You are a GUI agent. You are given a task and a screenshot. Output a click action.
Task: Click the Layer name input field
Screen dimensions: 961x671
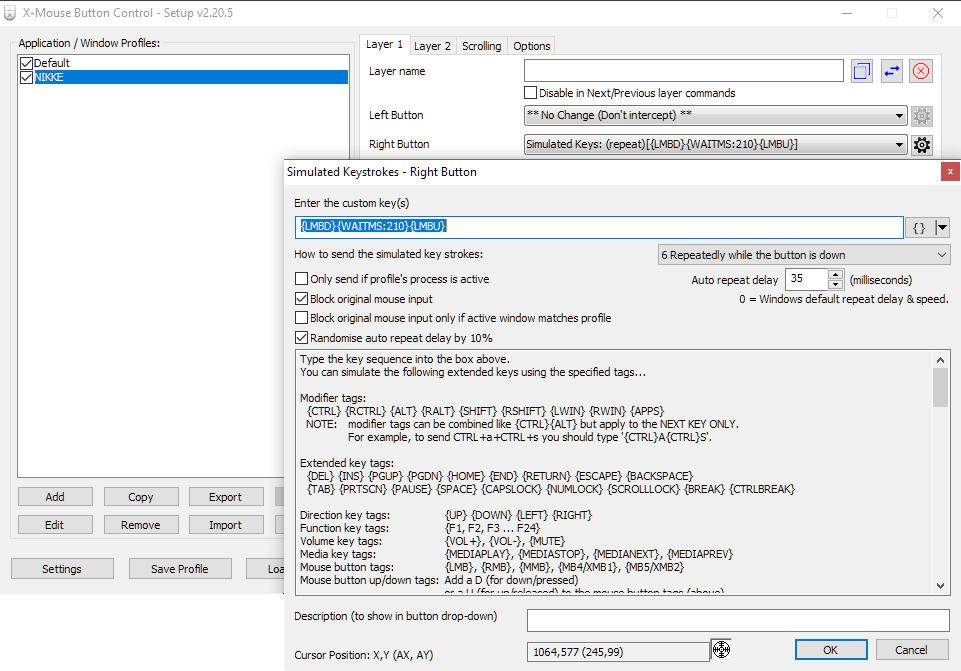click(x=683, y=71)
